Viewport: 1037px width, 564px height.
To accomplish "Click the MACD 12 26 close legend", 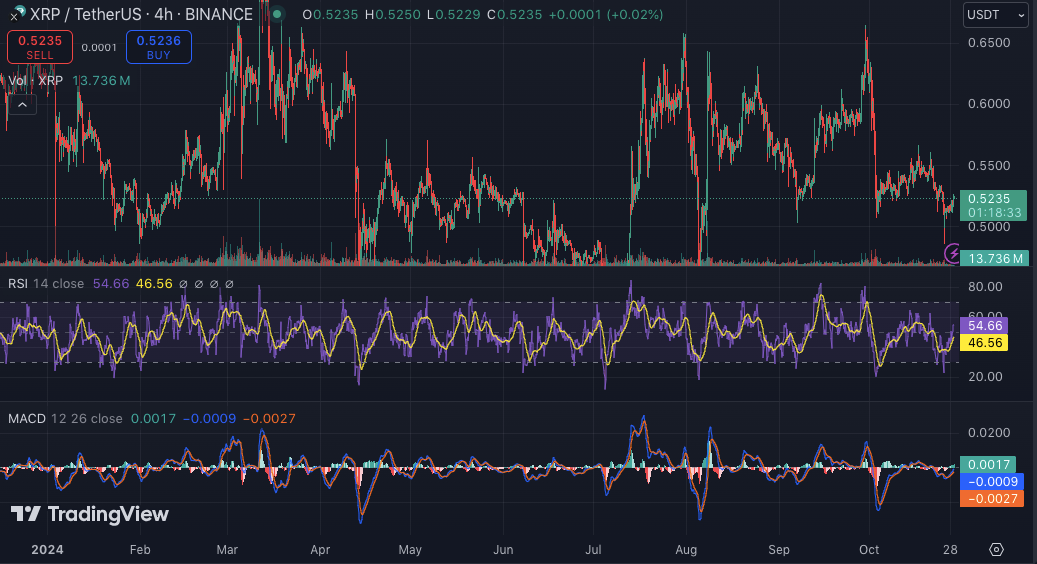I will pos(65,419).
